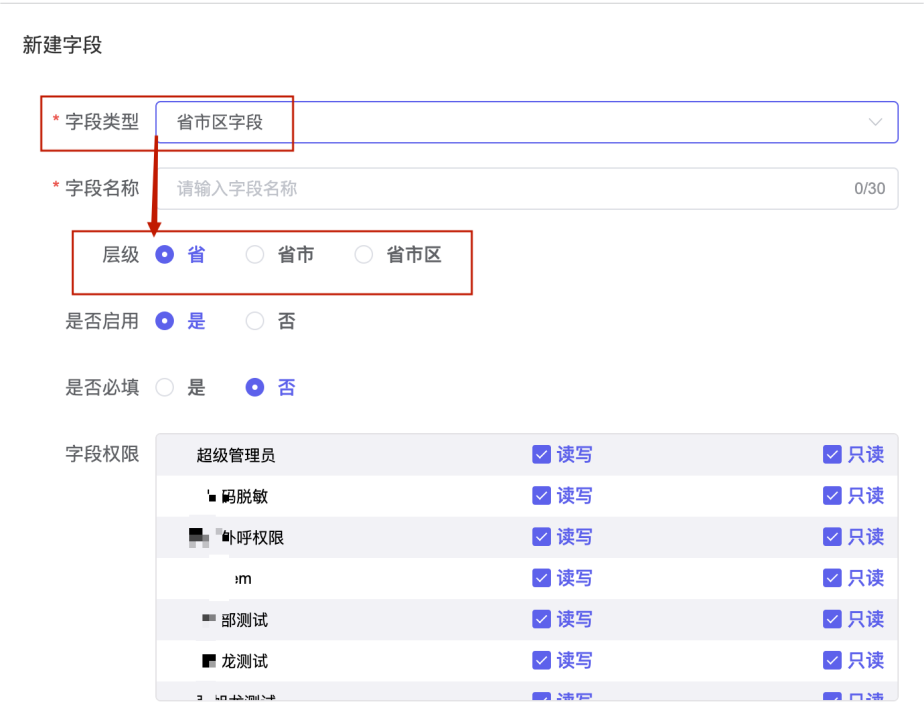This screenshot has height=720, width=924.
Task: Set 是否必填 to 否
Action: (x=256, y=387)
